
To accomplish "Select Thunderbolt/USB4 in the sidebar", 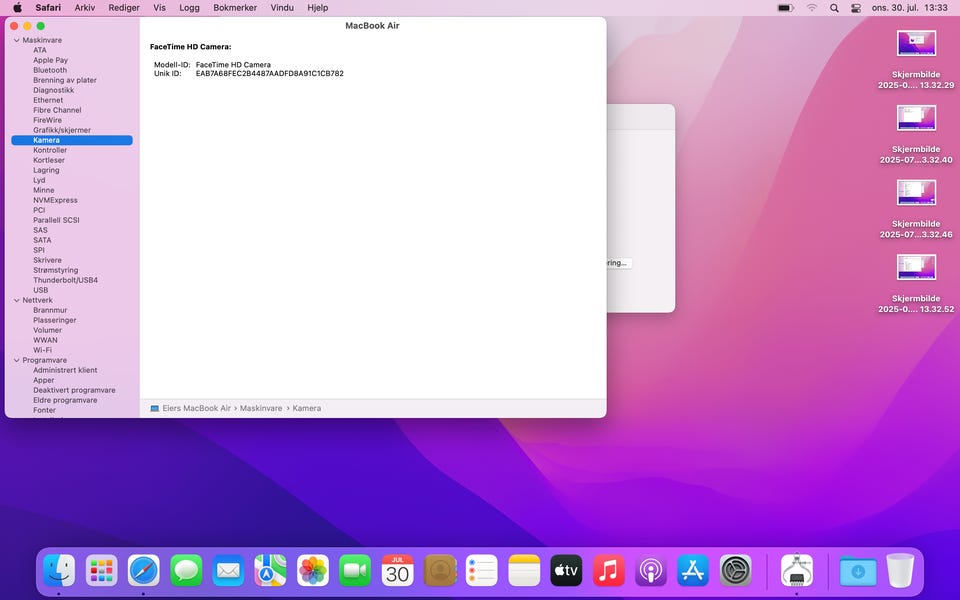I will (65, 280).
